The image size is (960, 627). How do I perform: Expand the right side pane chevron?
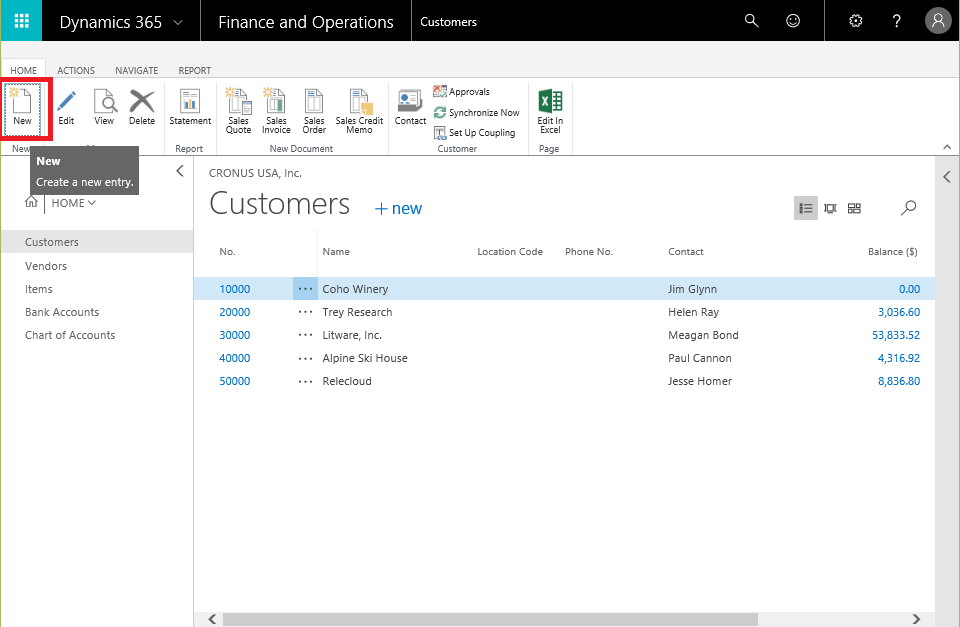point(947,177)
